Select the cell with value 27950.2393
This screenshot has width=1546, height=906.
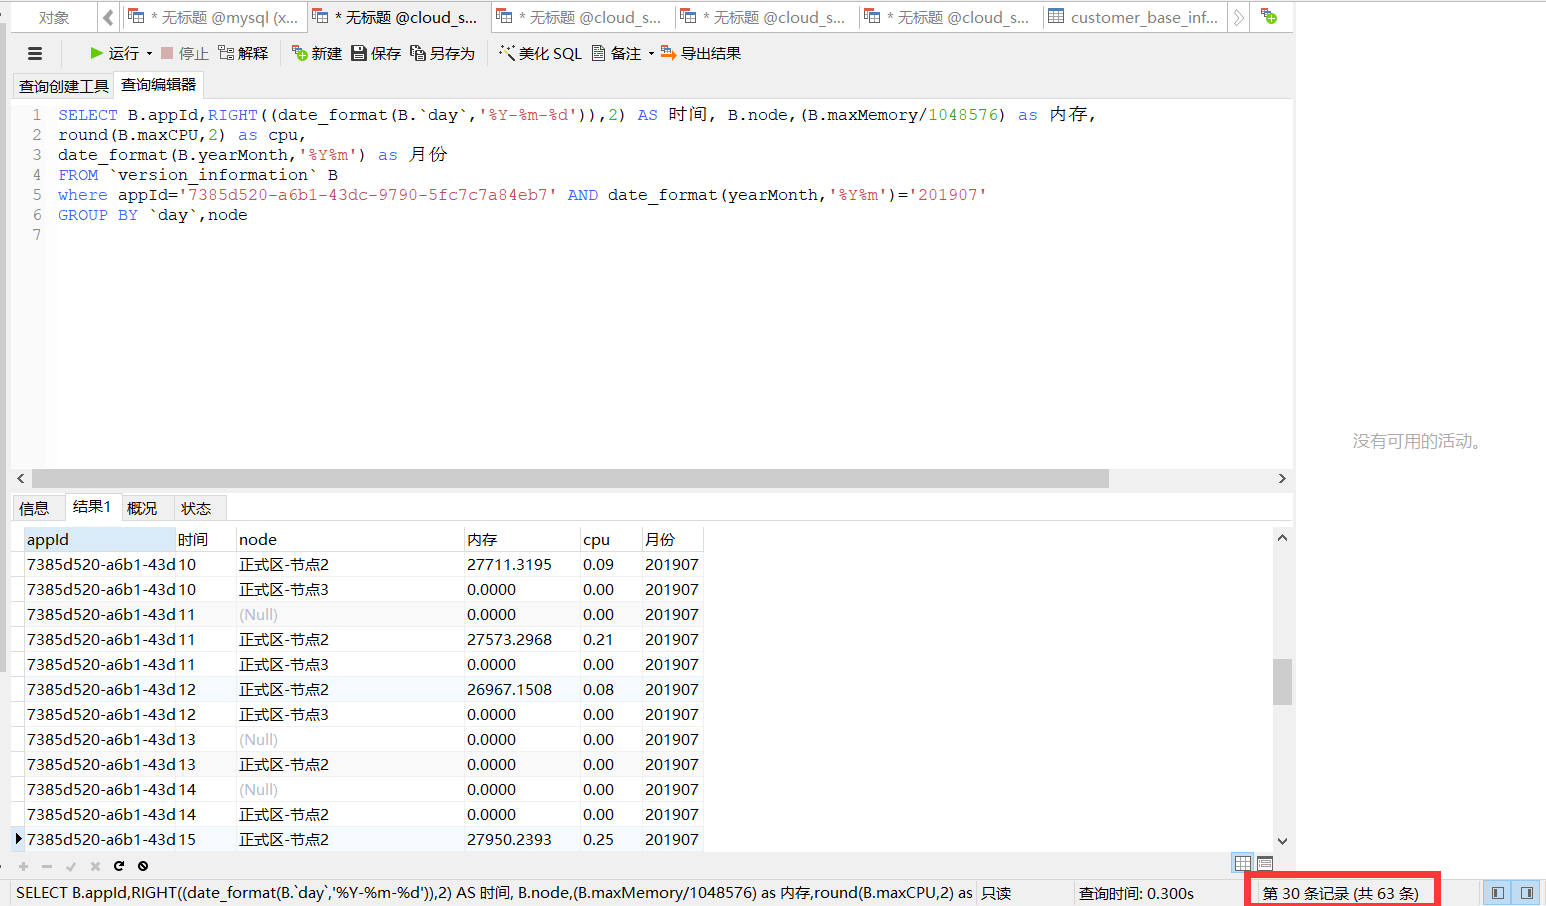(x=522, y=839)
